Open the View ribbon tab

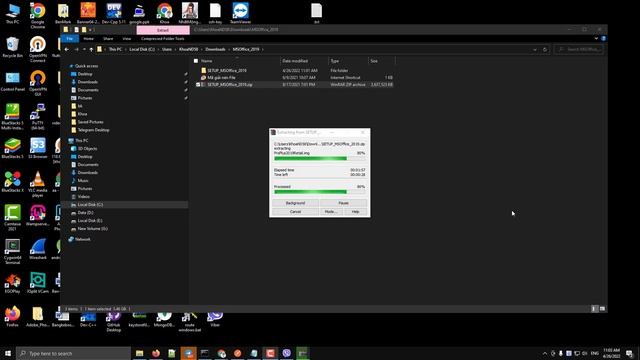coord(127,39)
